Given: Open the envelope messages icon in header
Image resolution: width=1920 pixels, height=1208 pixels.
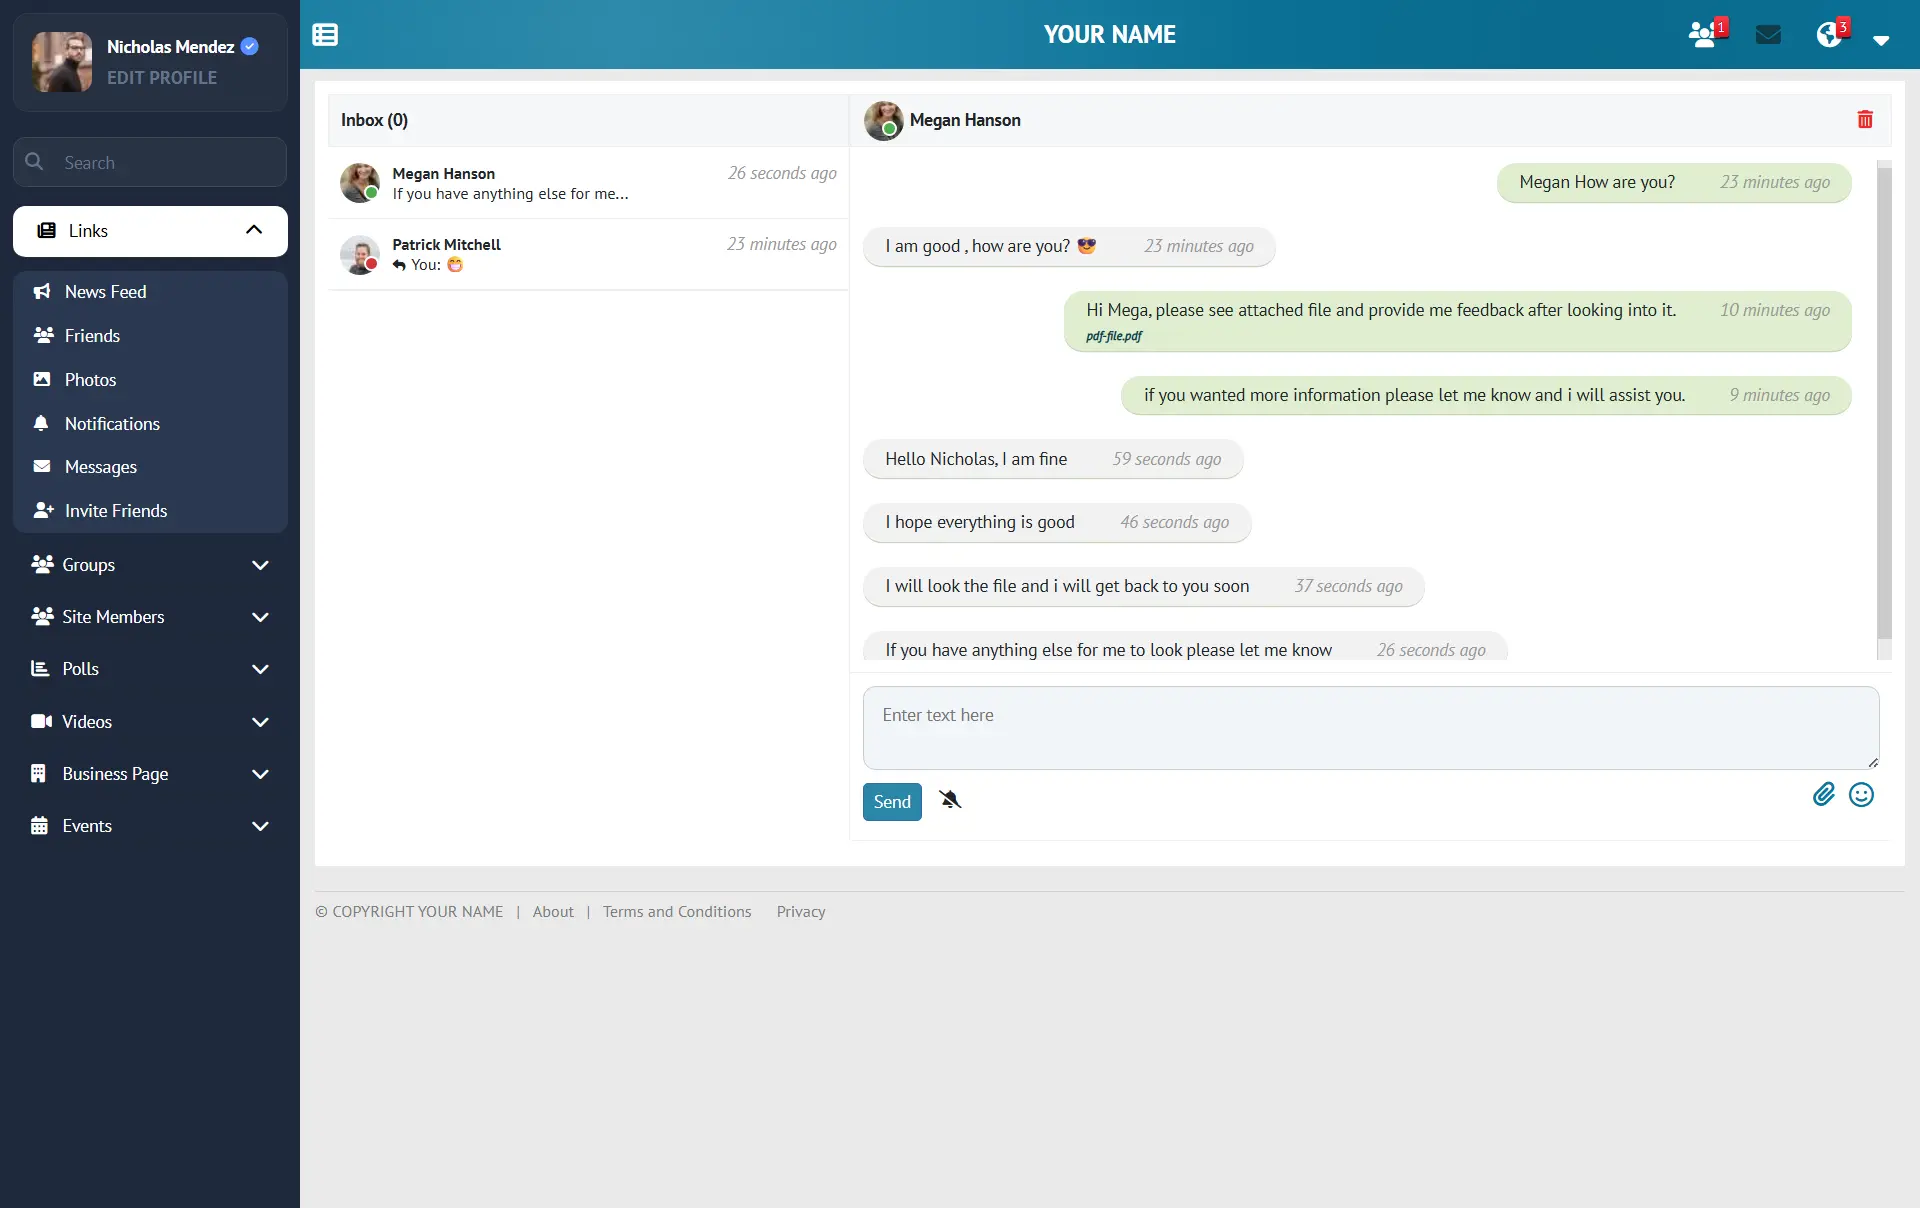Looking at the screenshot, I should pos(1768,35).
